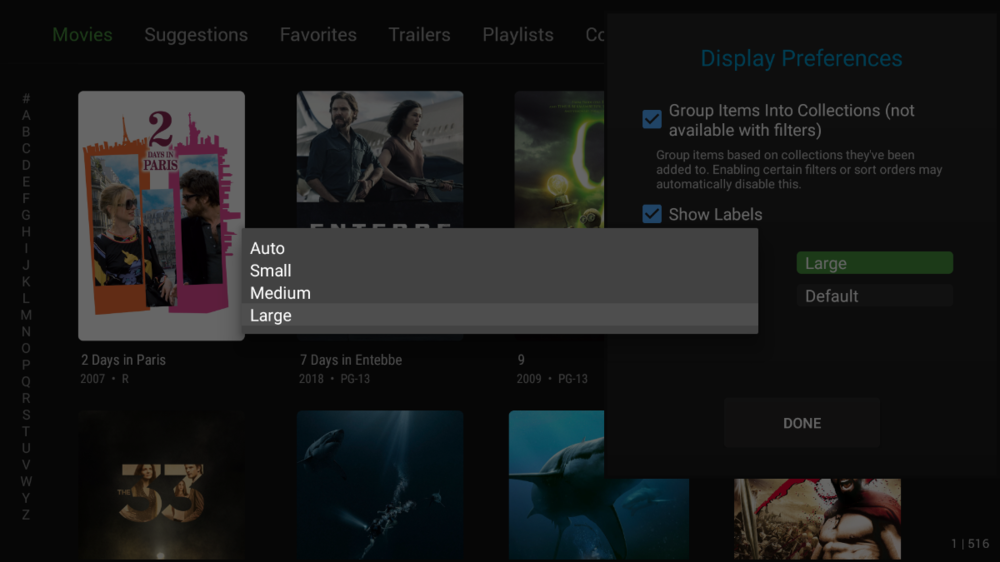This screenshot has width=1000, height=562.
Task: Open the green Large size combo box
Action: (x=874, y=263)
